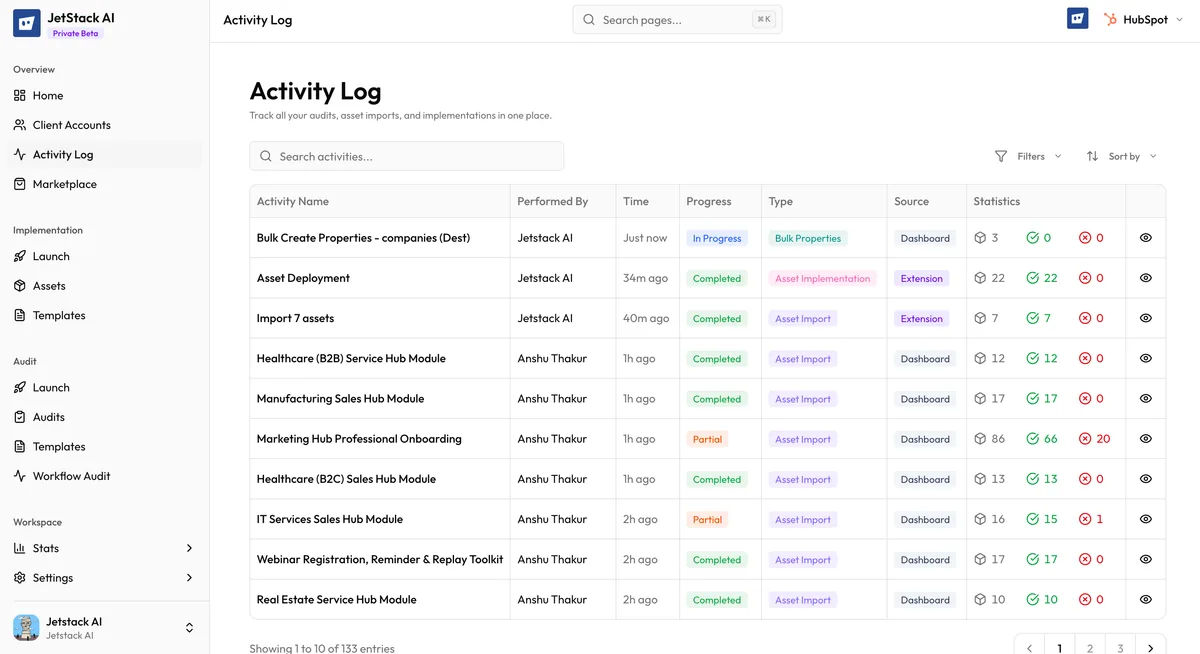
Task: Click the In Progress status badge
Action: pyautogui.click(x=717, y=238)
